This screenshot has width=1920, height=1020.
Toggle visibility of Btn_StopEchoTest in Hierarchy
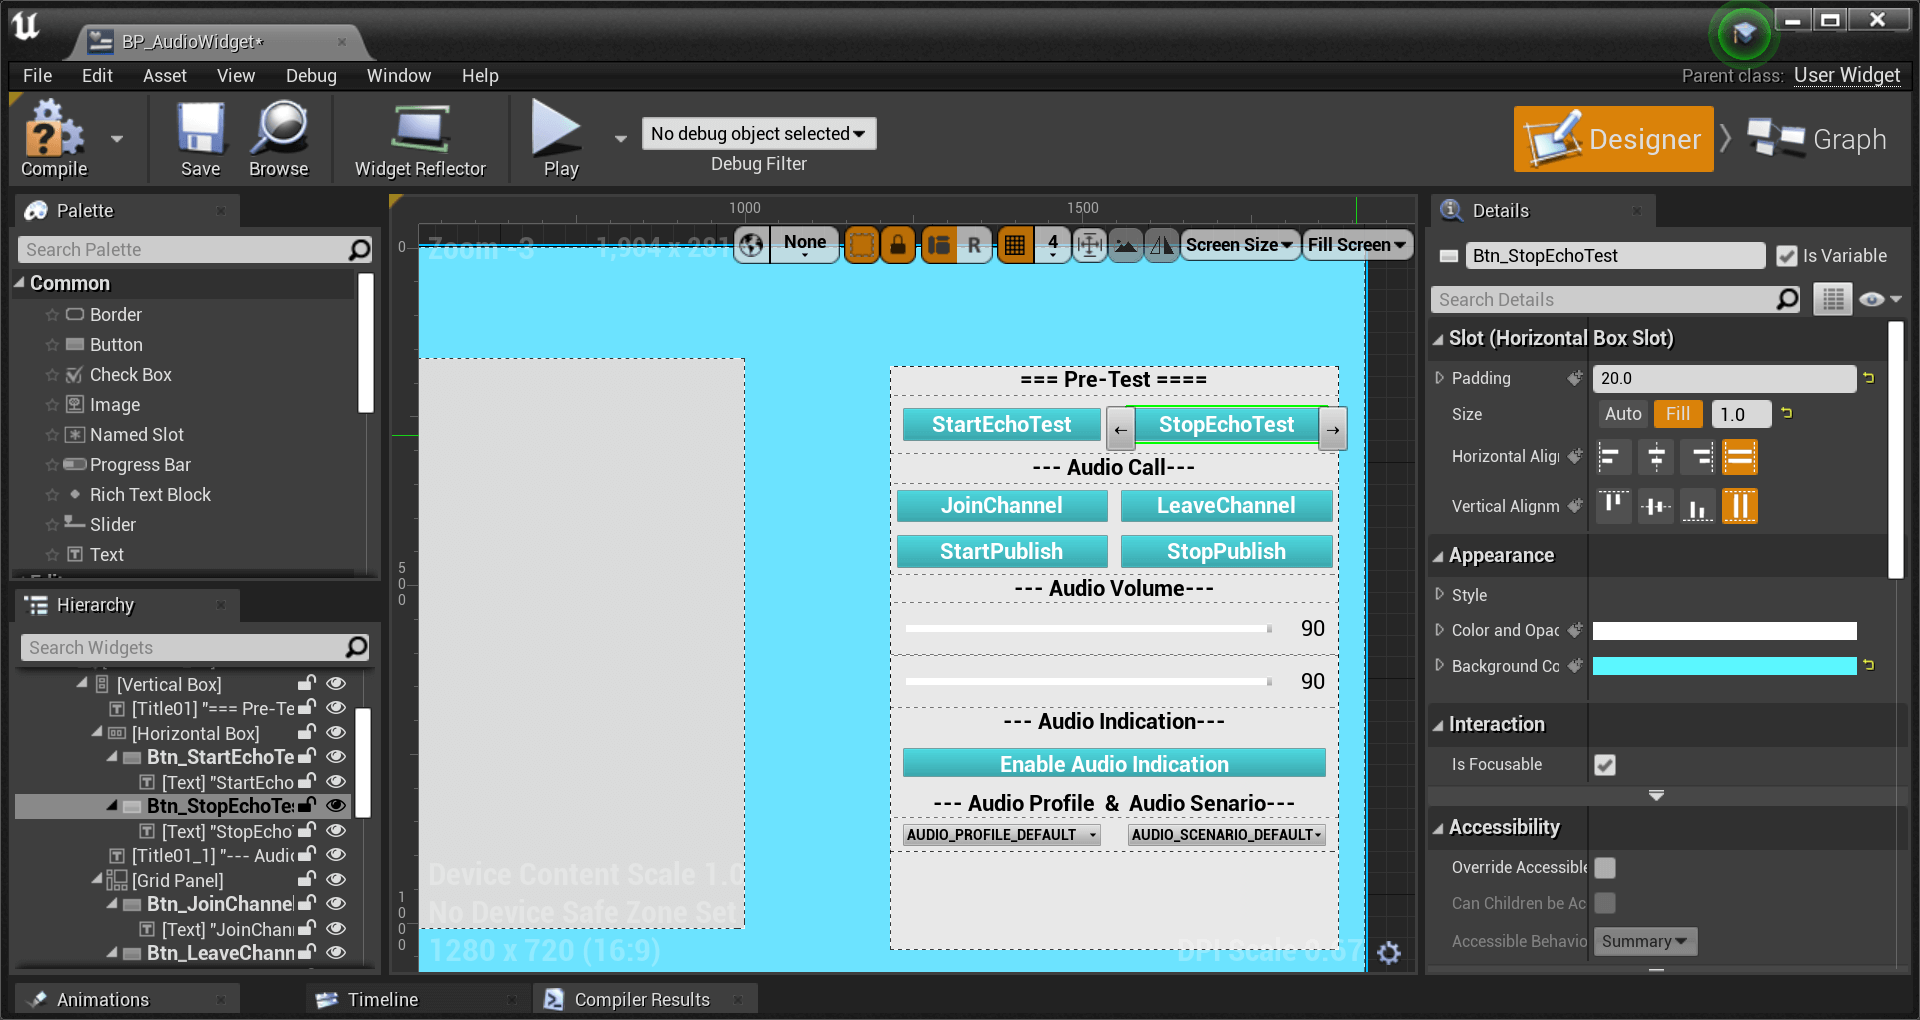point(337,805)
